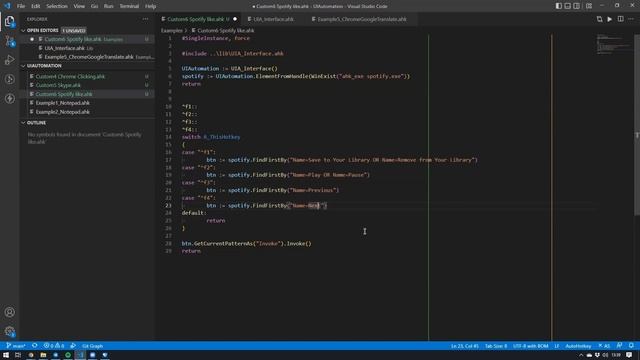Open the File menu
This screenshot has width=640, height=360.
[x=21, y=6]
